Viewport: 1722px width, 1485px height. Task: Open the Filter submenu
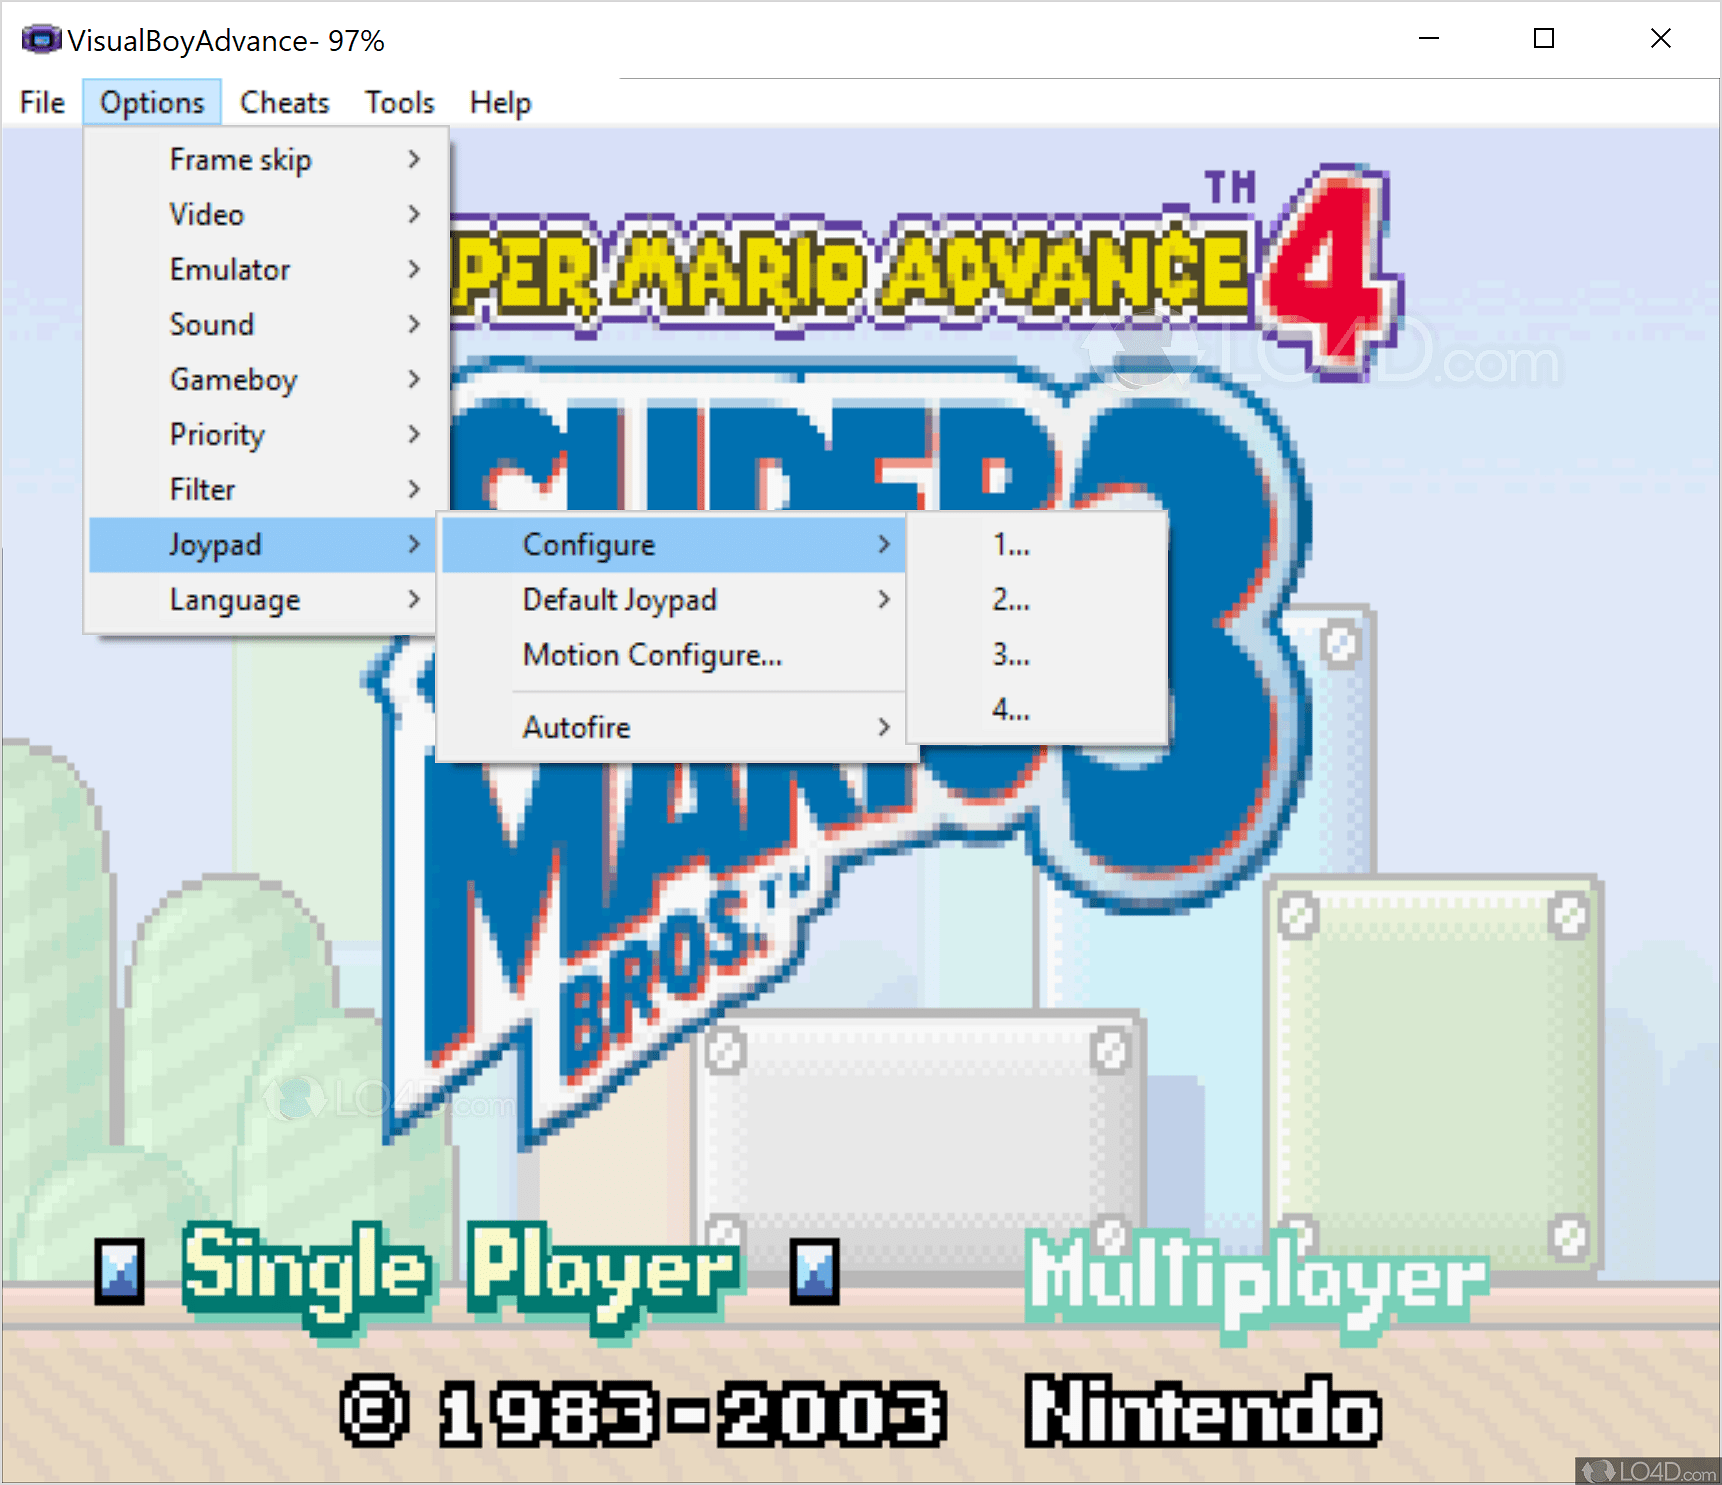click(x=202, y=489)
